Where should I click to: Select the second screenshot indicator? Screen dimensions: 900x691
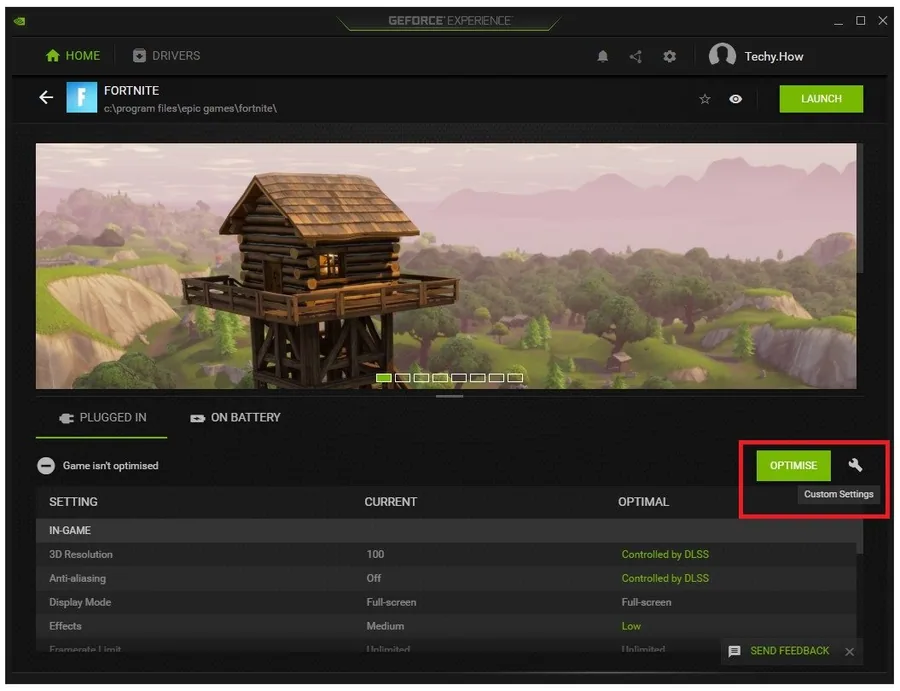[x=403, y=378]
